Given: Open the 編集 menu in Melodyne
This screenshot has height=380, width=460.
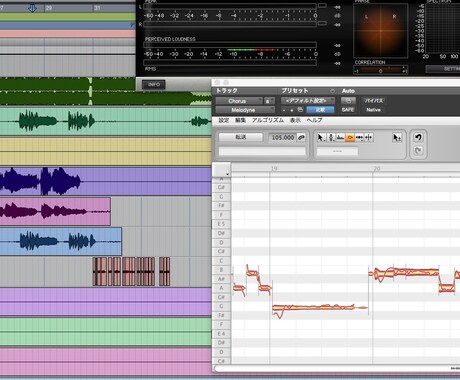Looking at the screenshot, I should (240, 120).
